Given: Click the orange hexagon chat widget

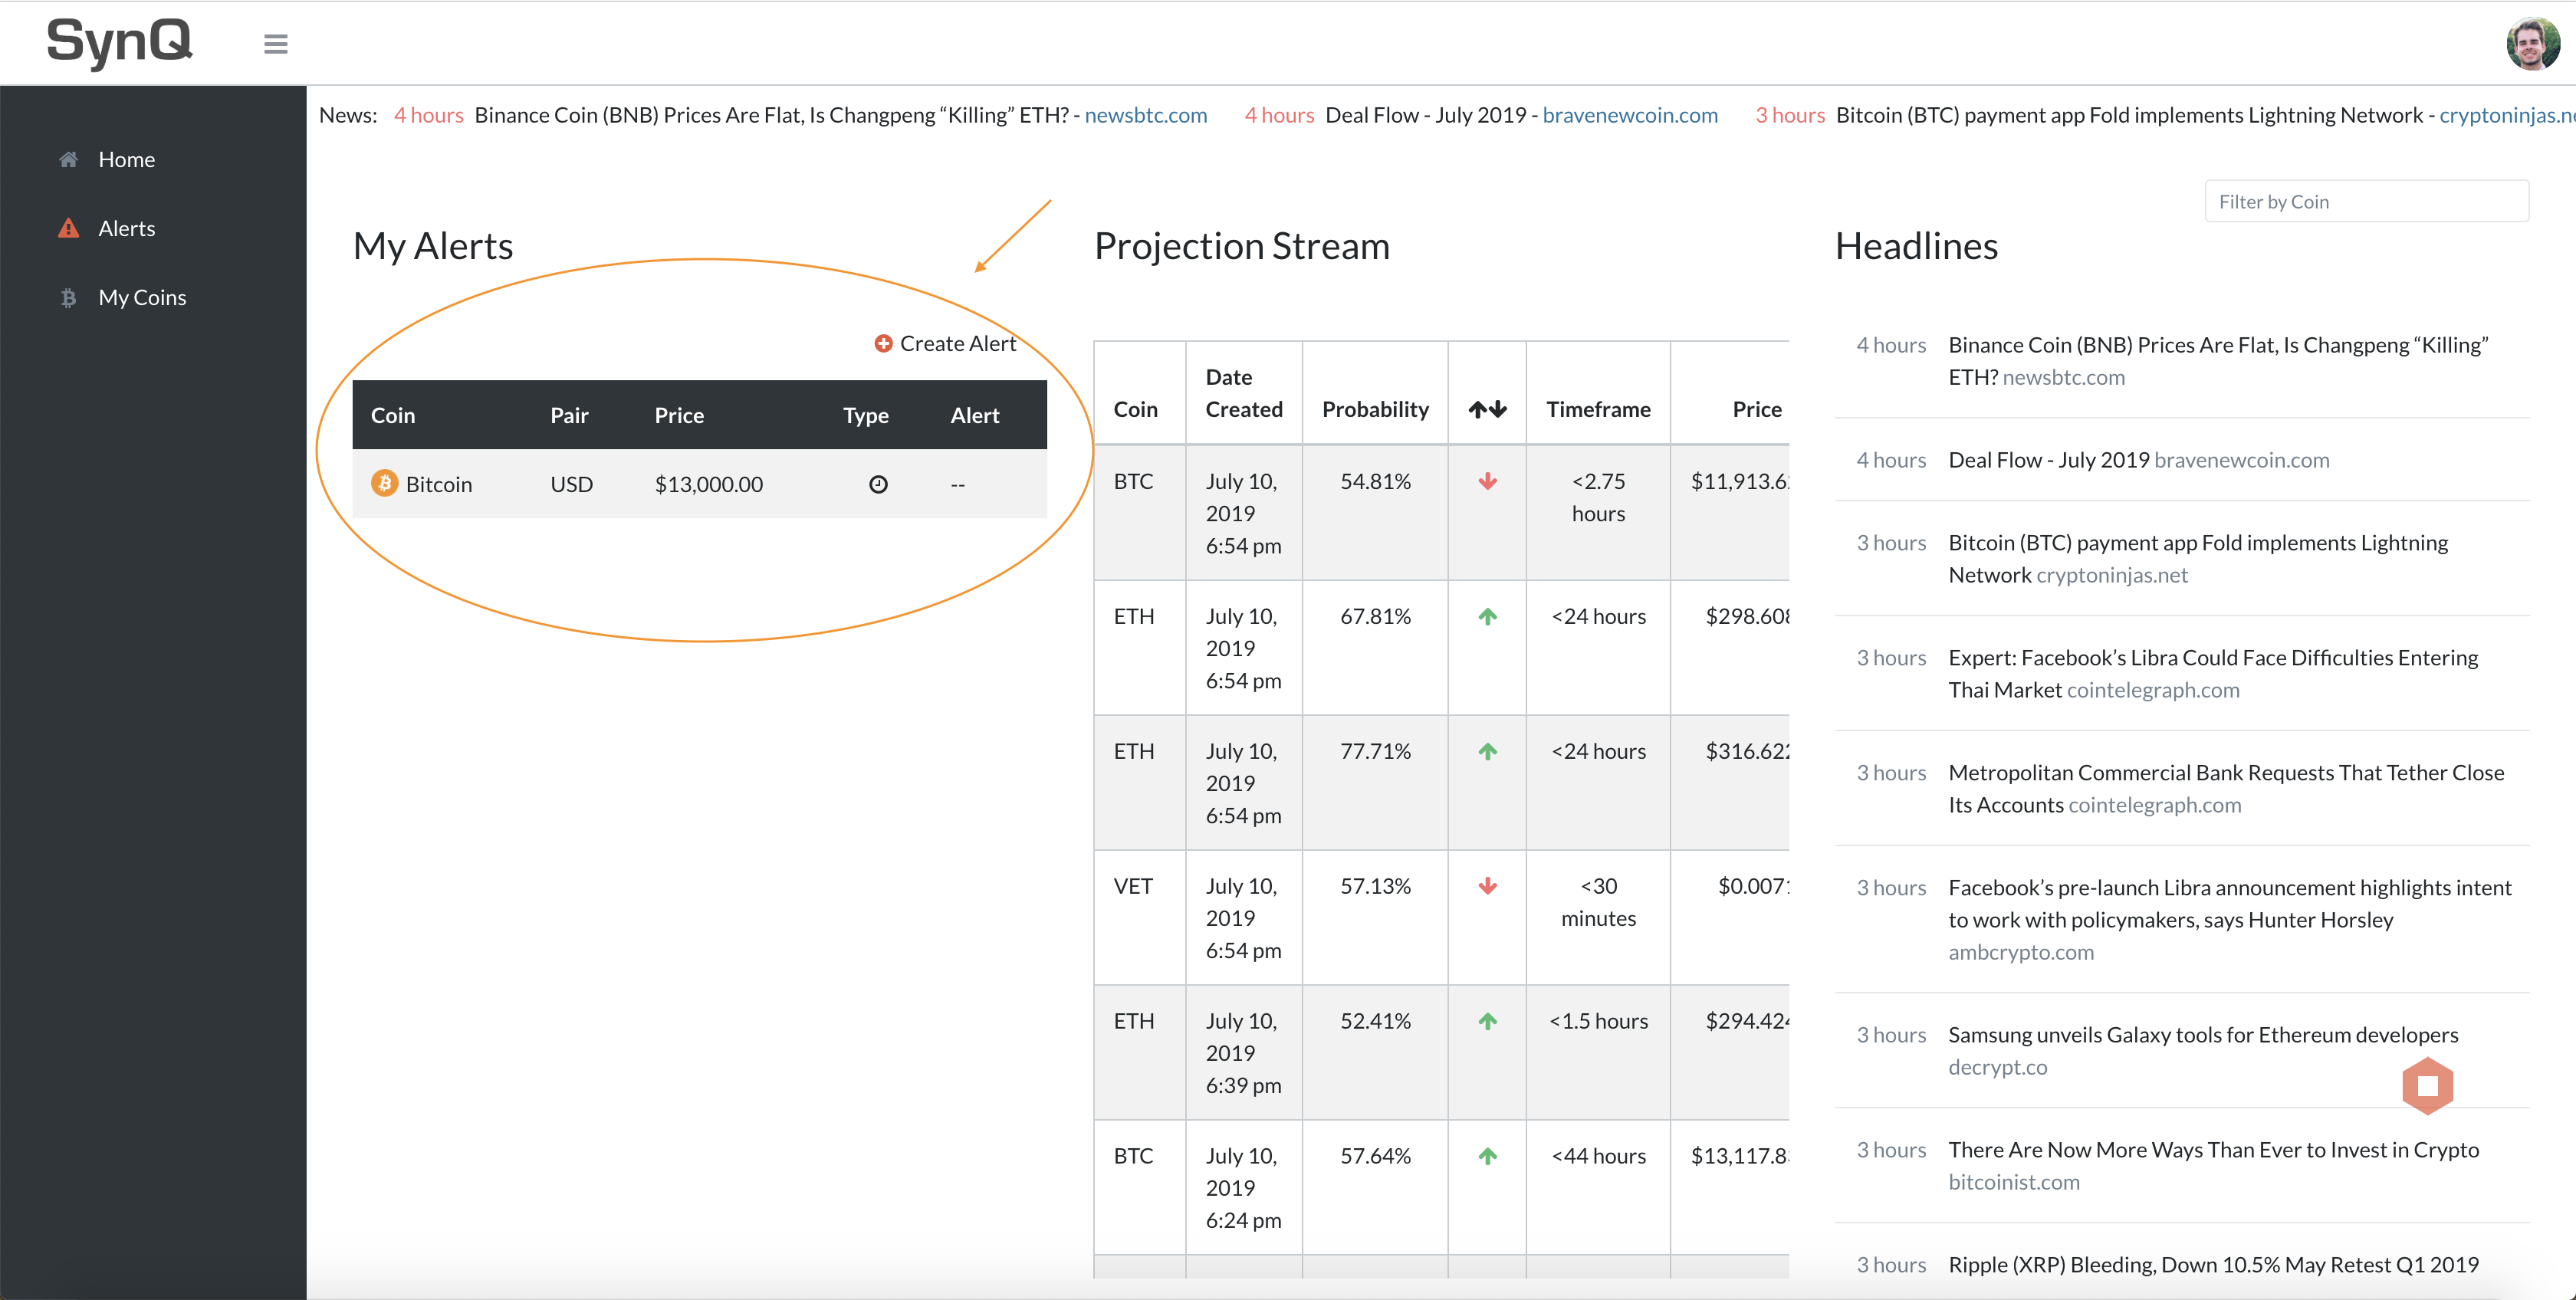Looking at the screenshot, I should coord(2428,1085).
